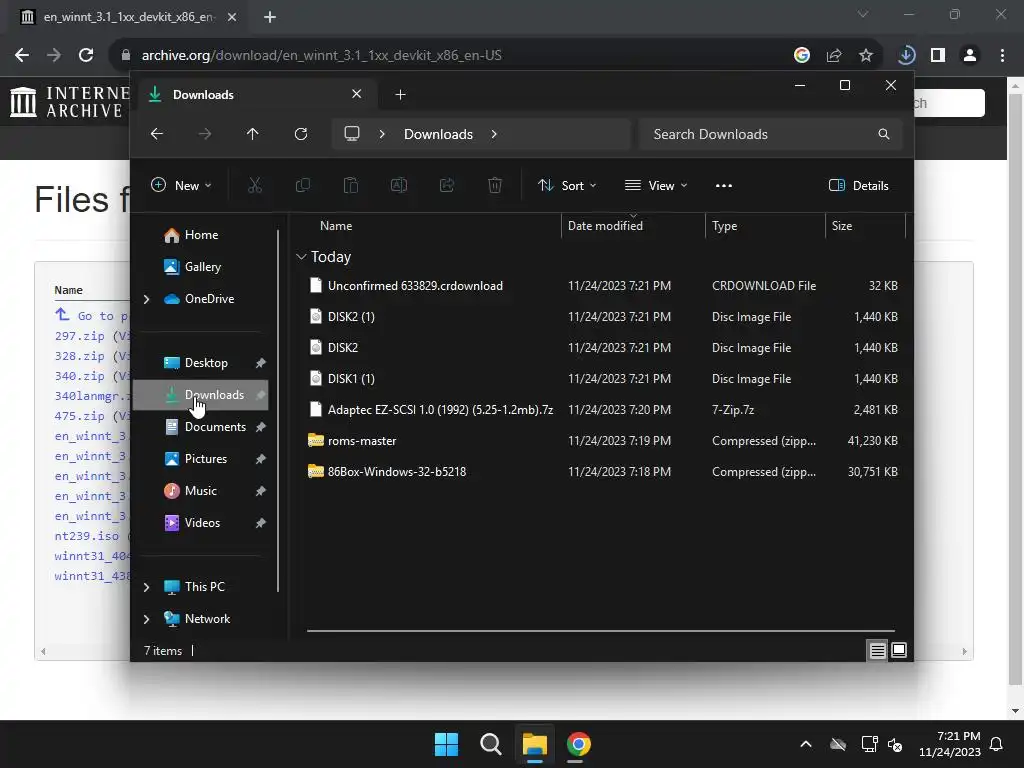Expand OneDrive in navigation pane

pyautogui.click(x=146, y=299)
